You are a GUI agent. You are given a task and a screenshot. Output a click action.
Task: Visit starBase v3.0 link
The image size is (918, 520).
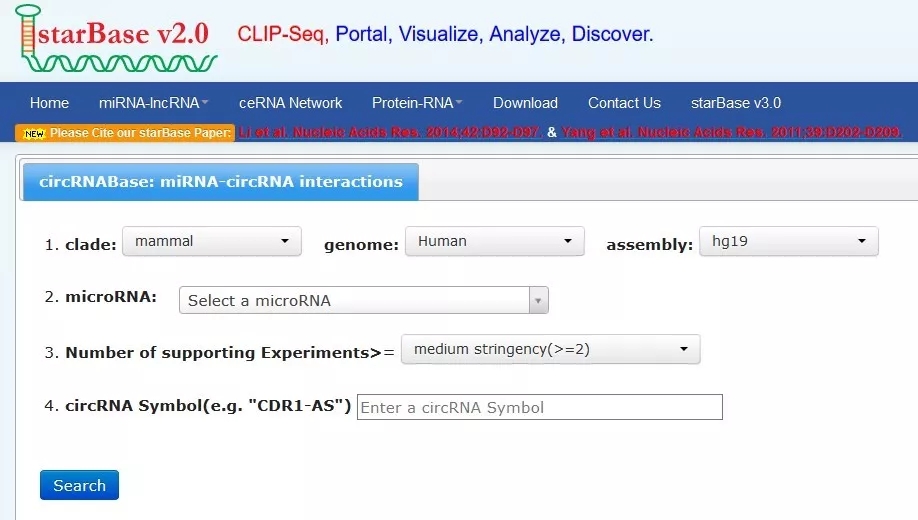736,103
